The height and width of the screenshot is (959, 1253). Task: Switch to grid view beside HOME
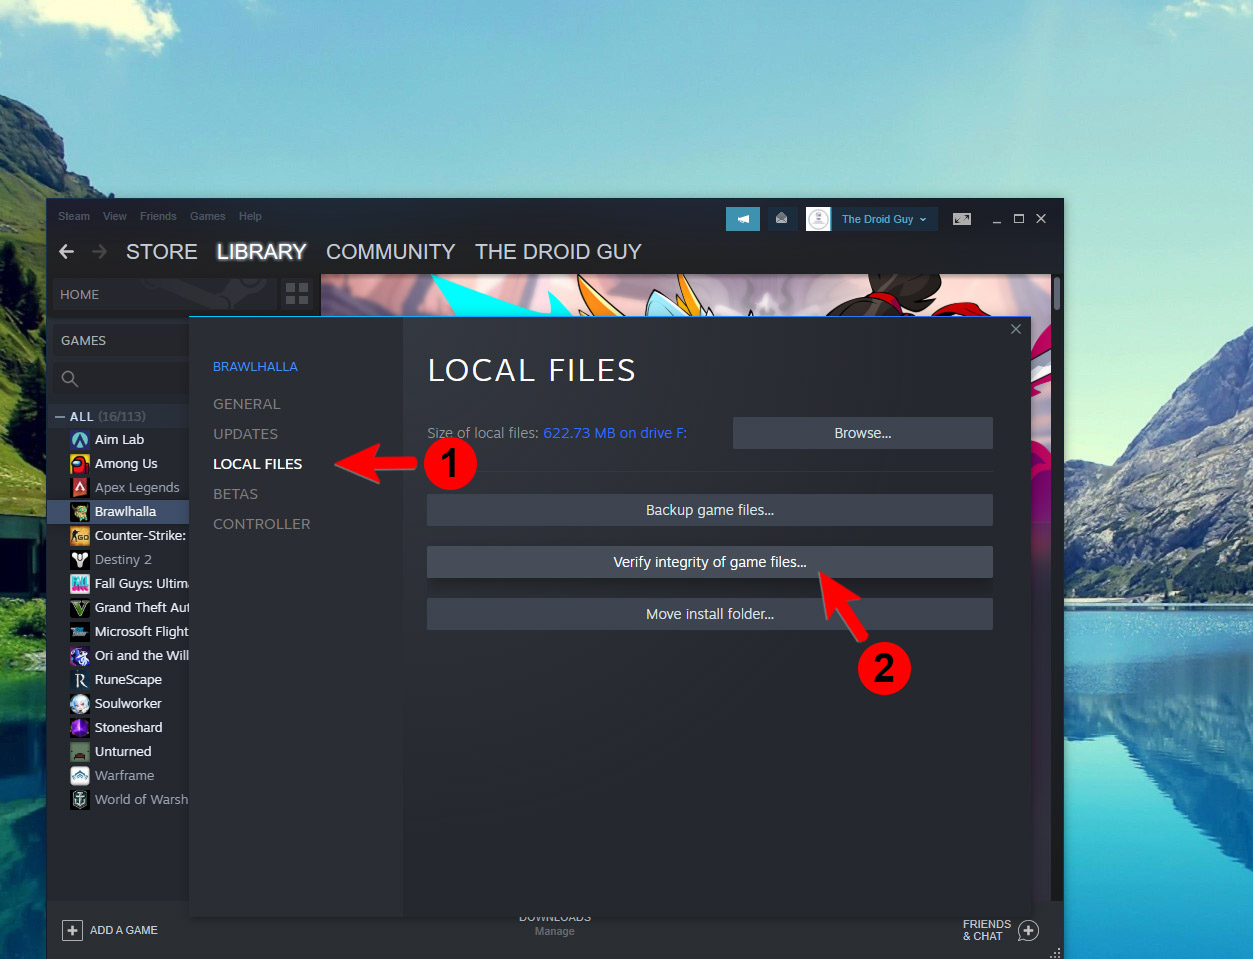point(296,293)
